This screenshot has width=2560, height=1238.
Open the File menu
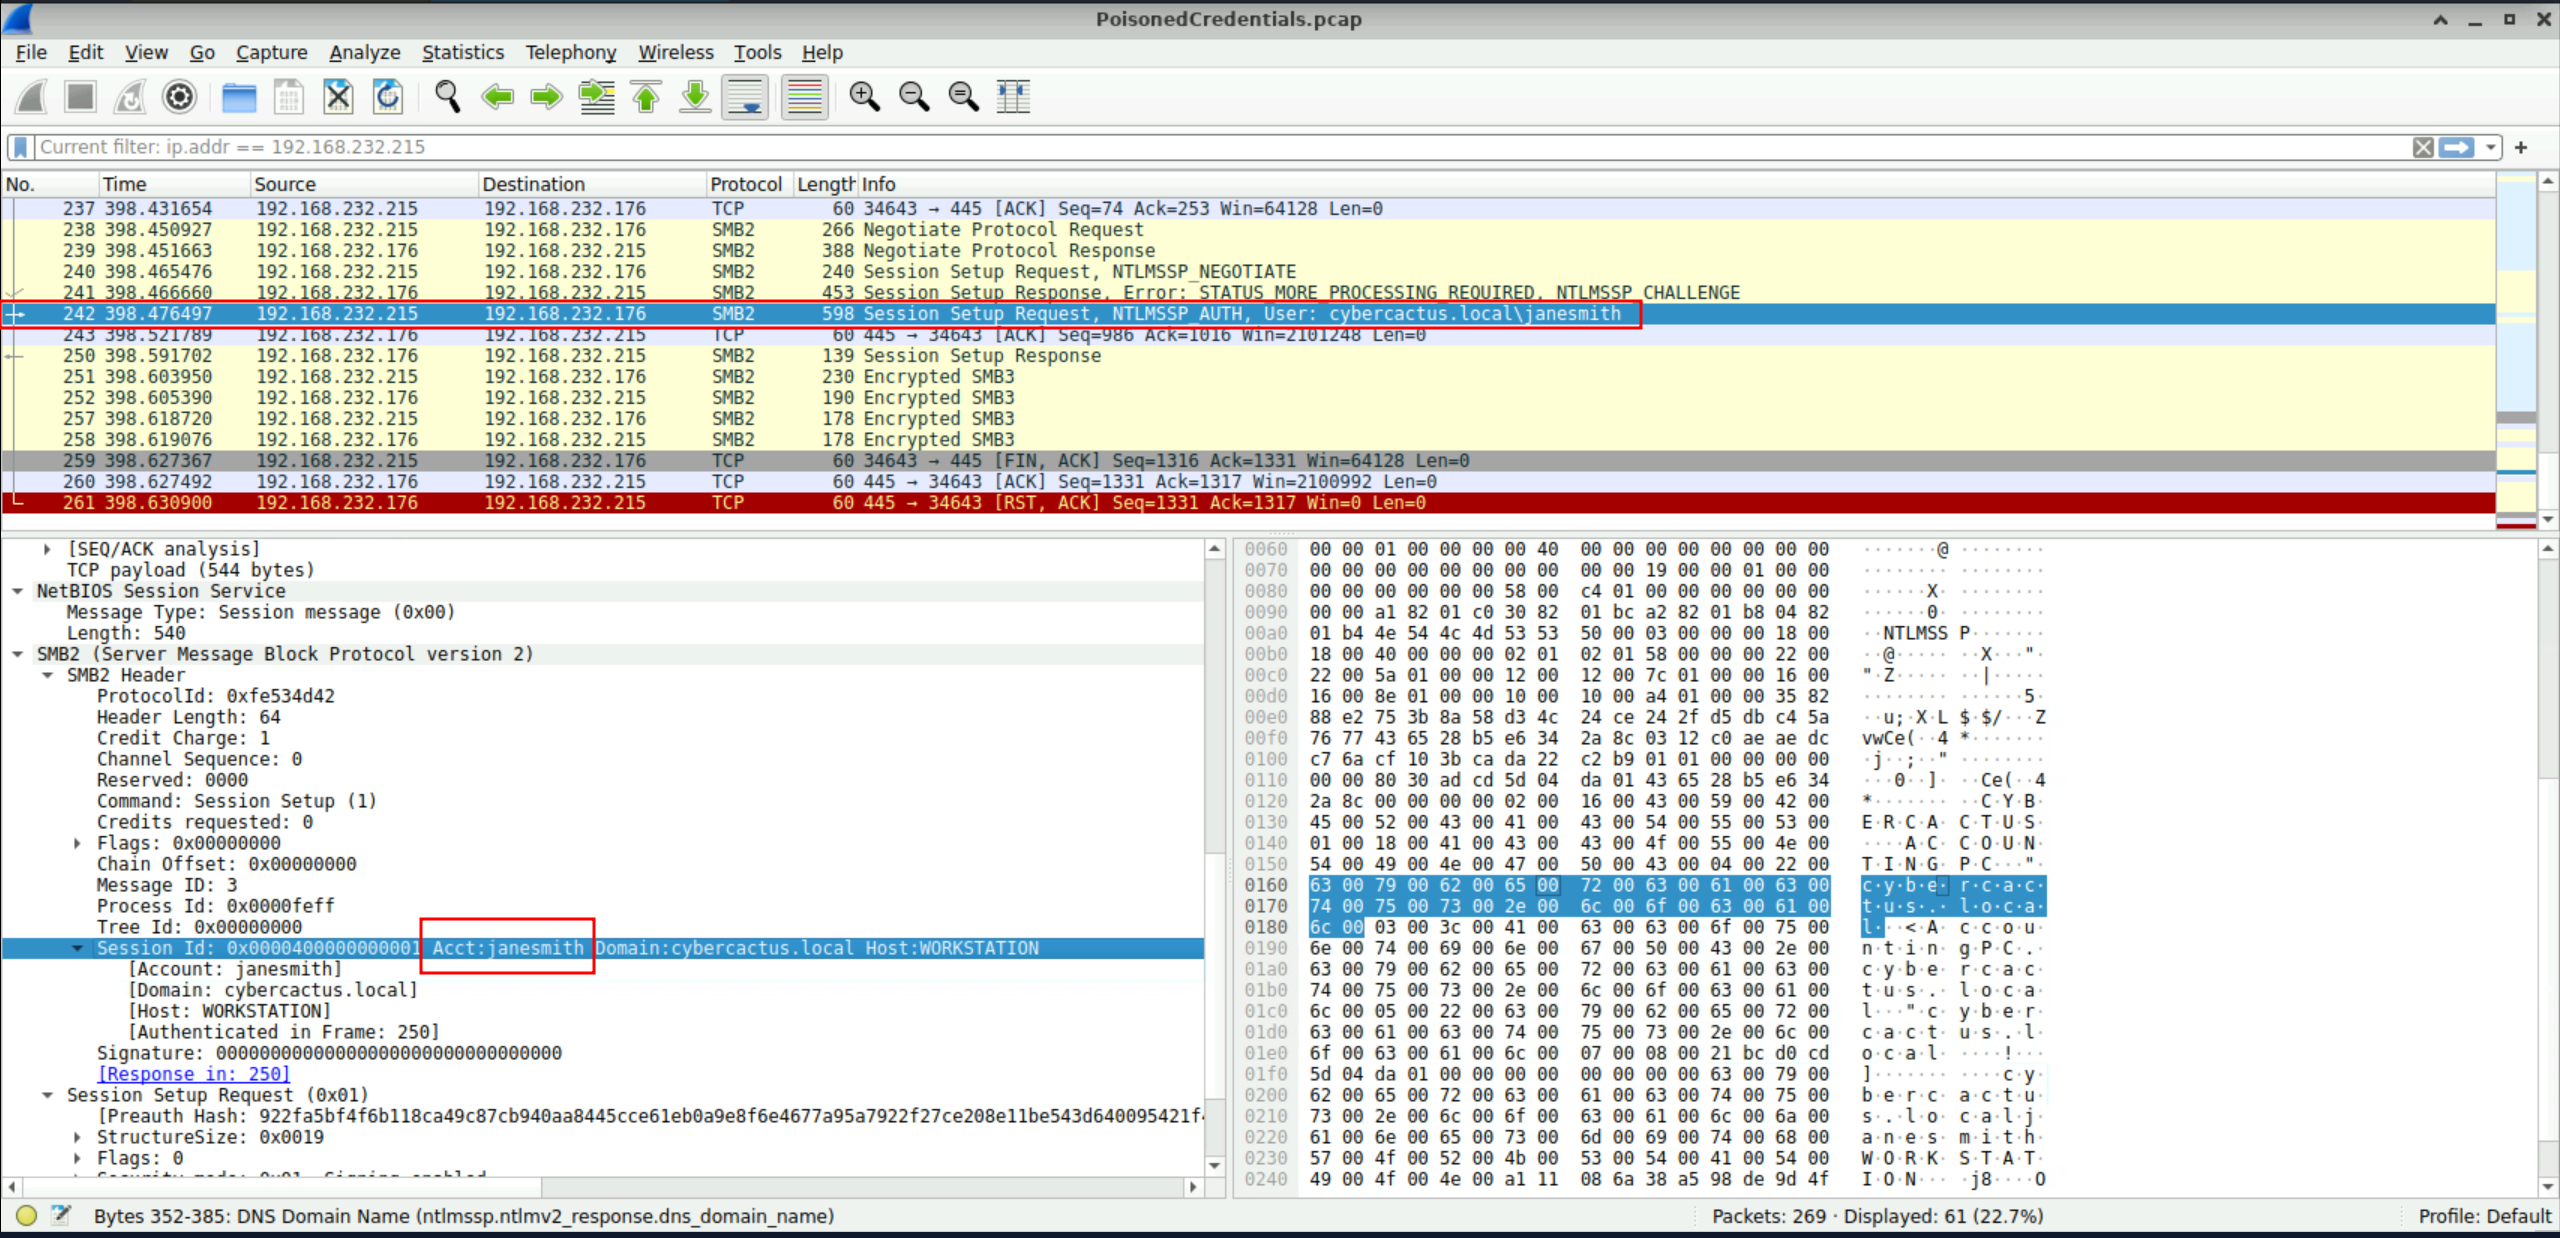click(31, 52)
